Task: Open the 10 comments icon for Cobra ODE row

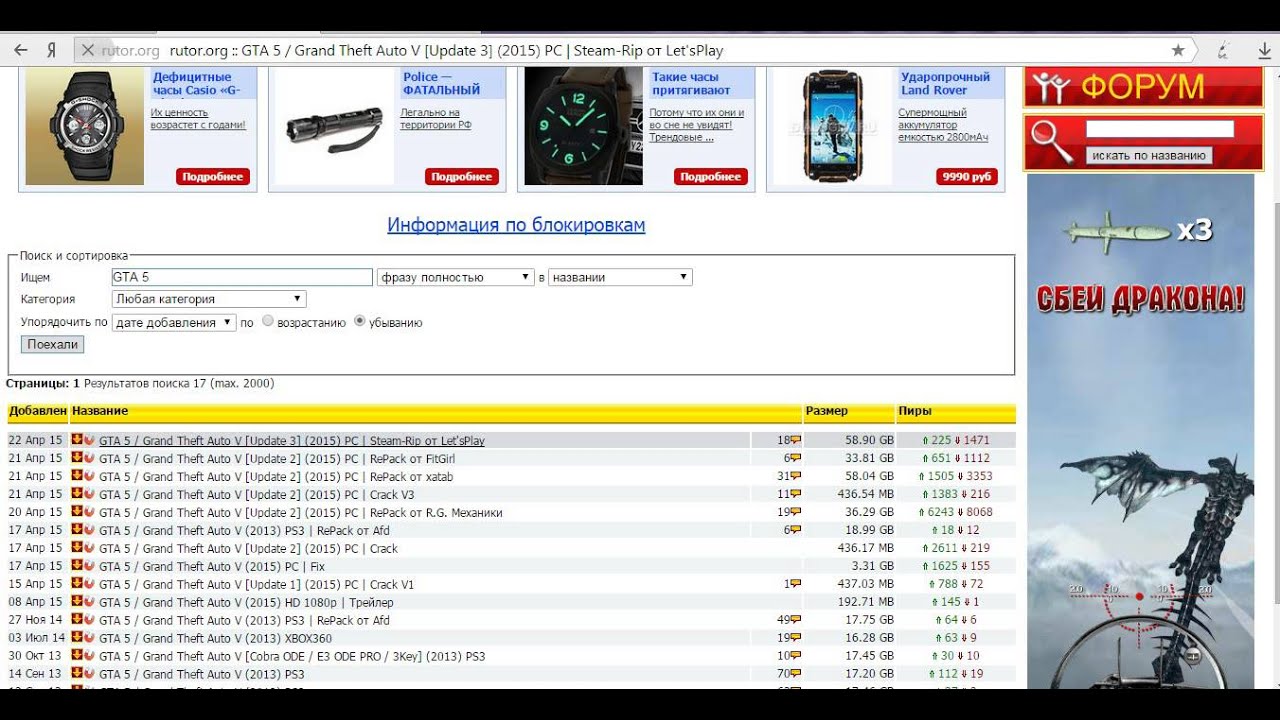Action: pos(795,657)
